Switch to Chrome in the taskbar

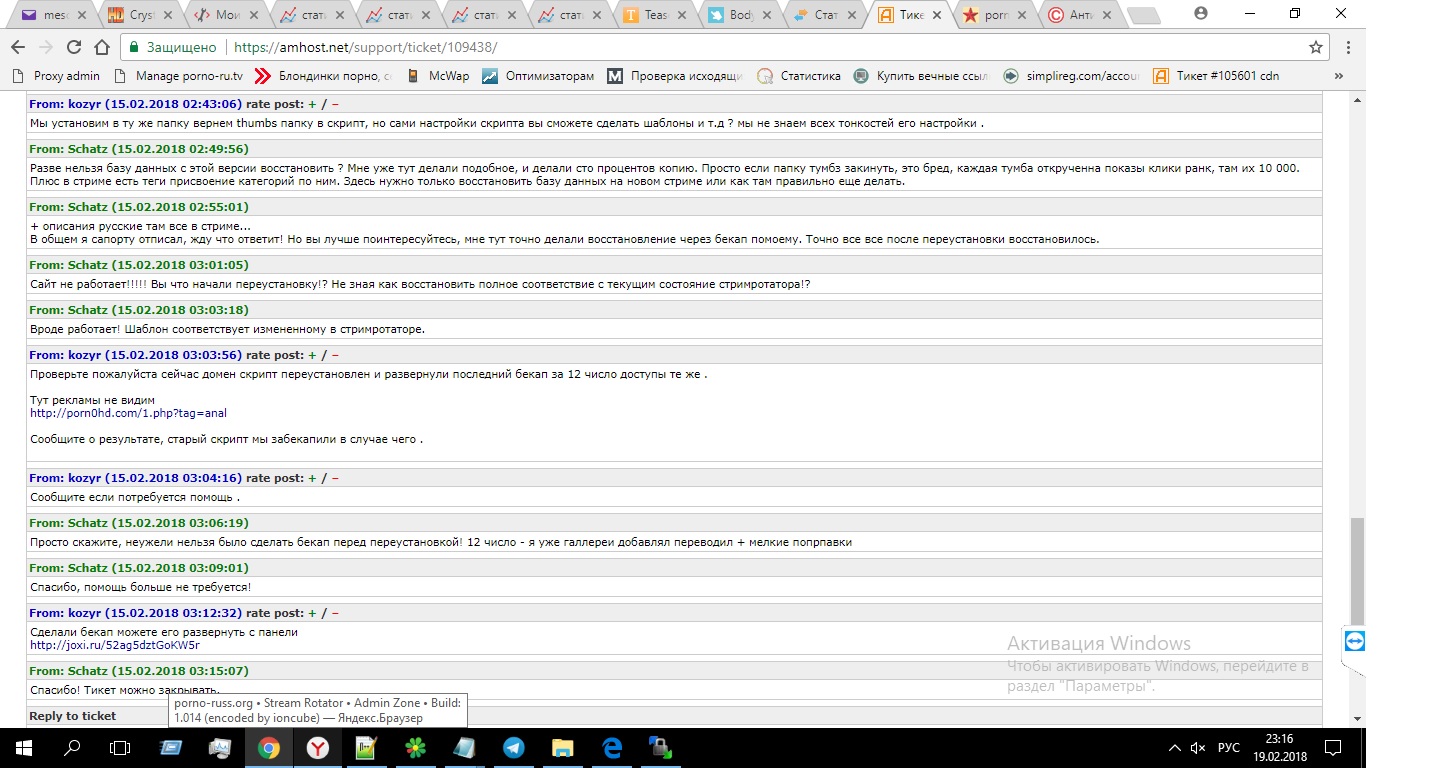click(269, 747)
